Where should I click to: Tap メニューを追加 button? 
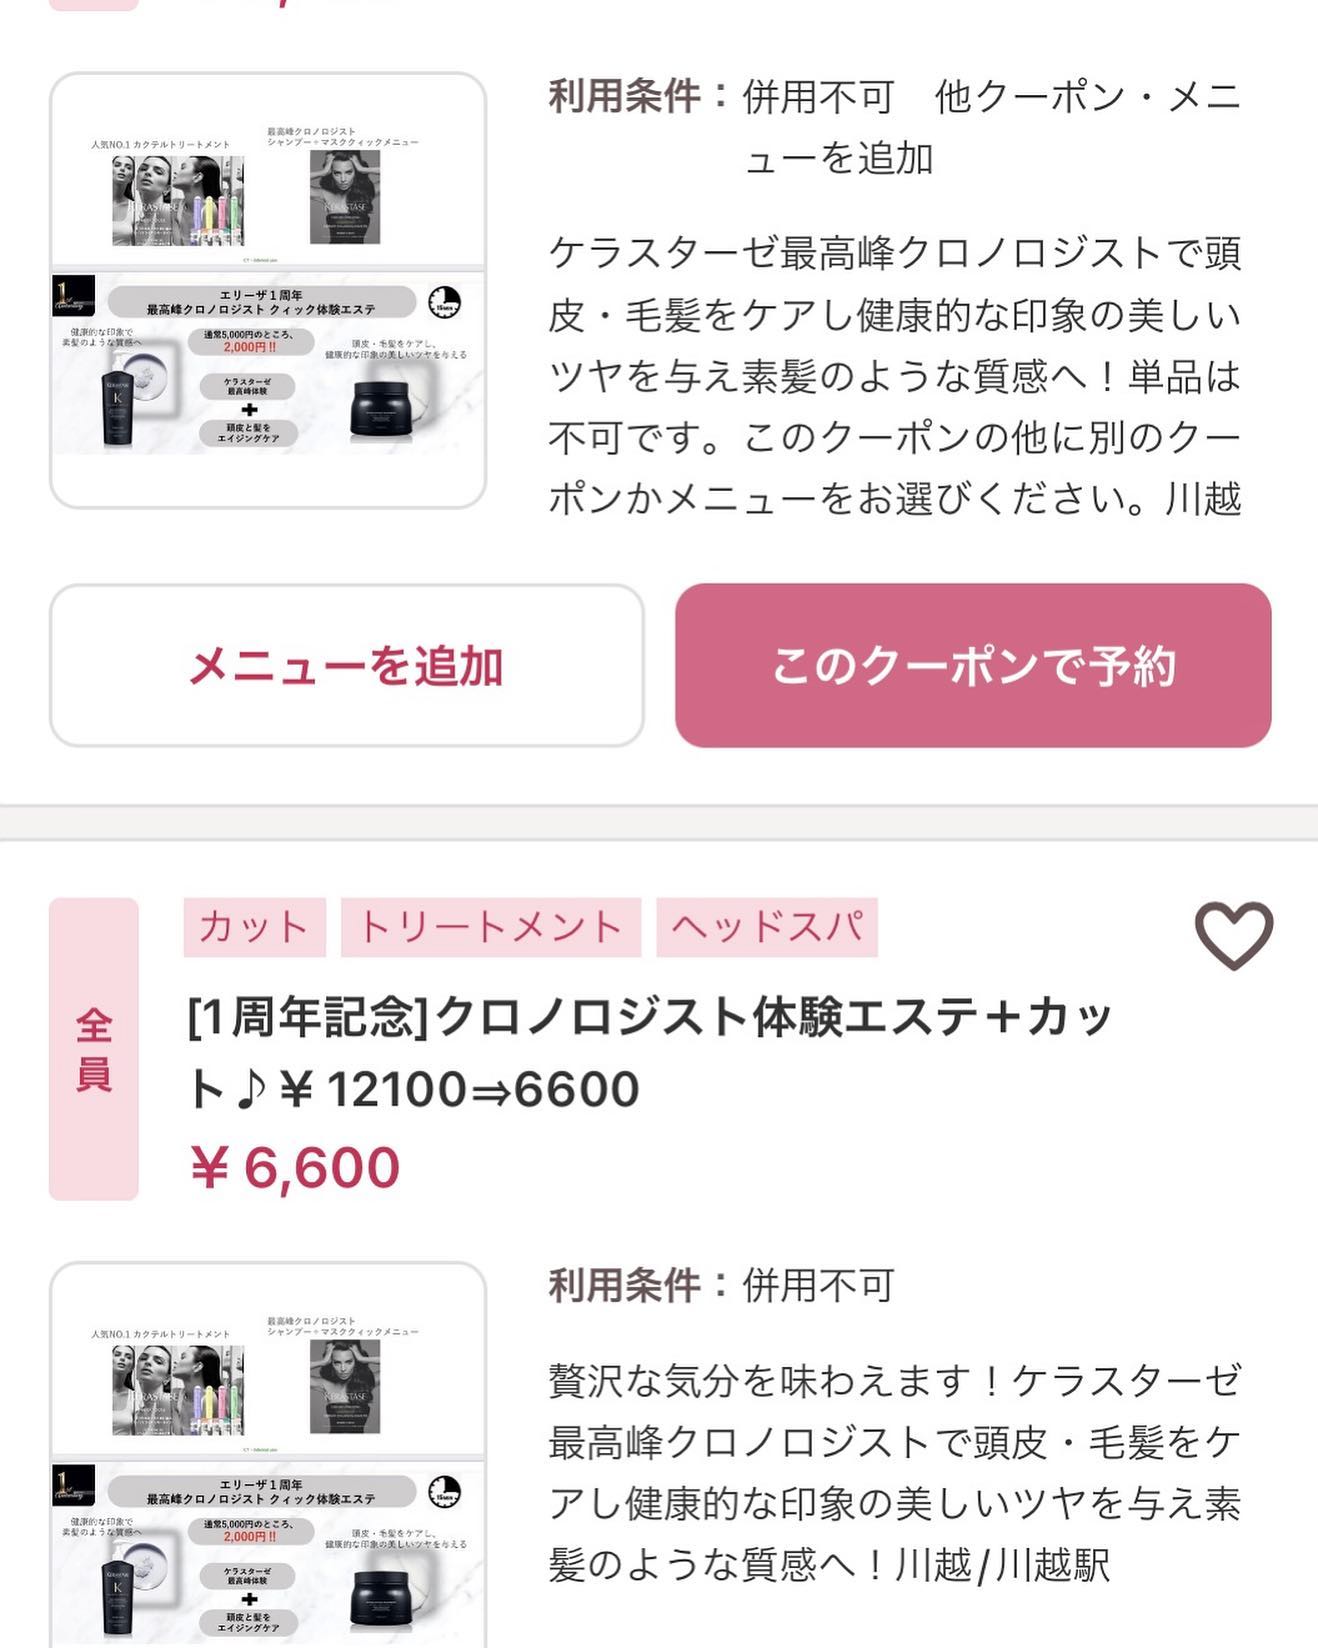point(346,665)
